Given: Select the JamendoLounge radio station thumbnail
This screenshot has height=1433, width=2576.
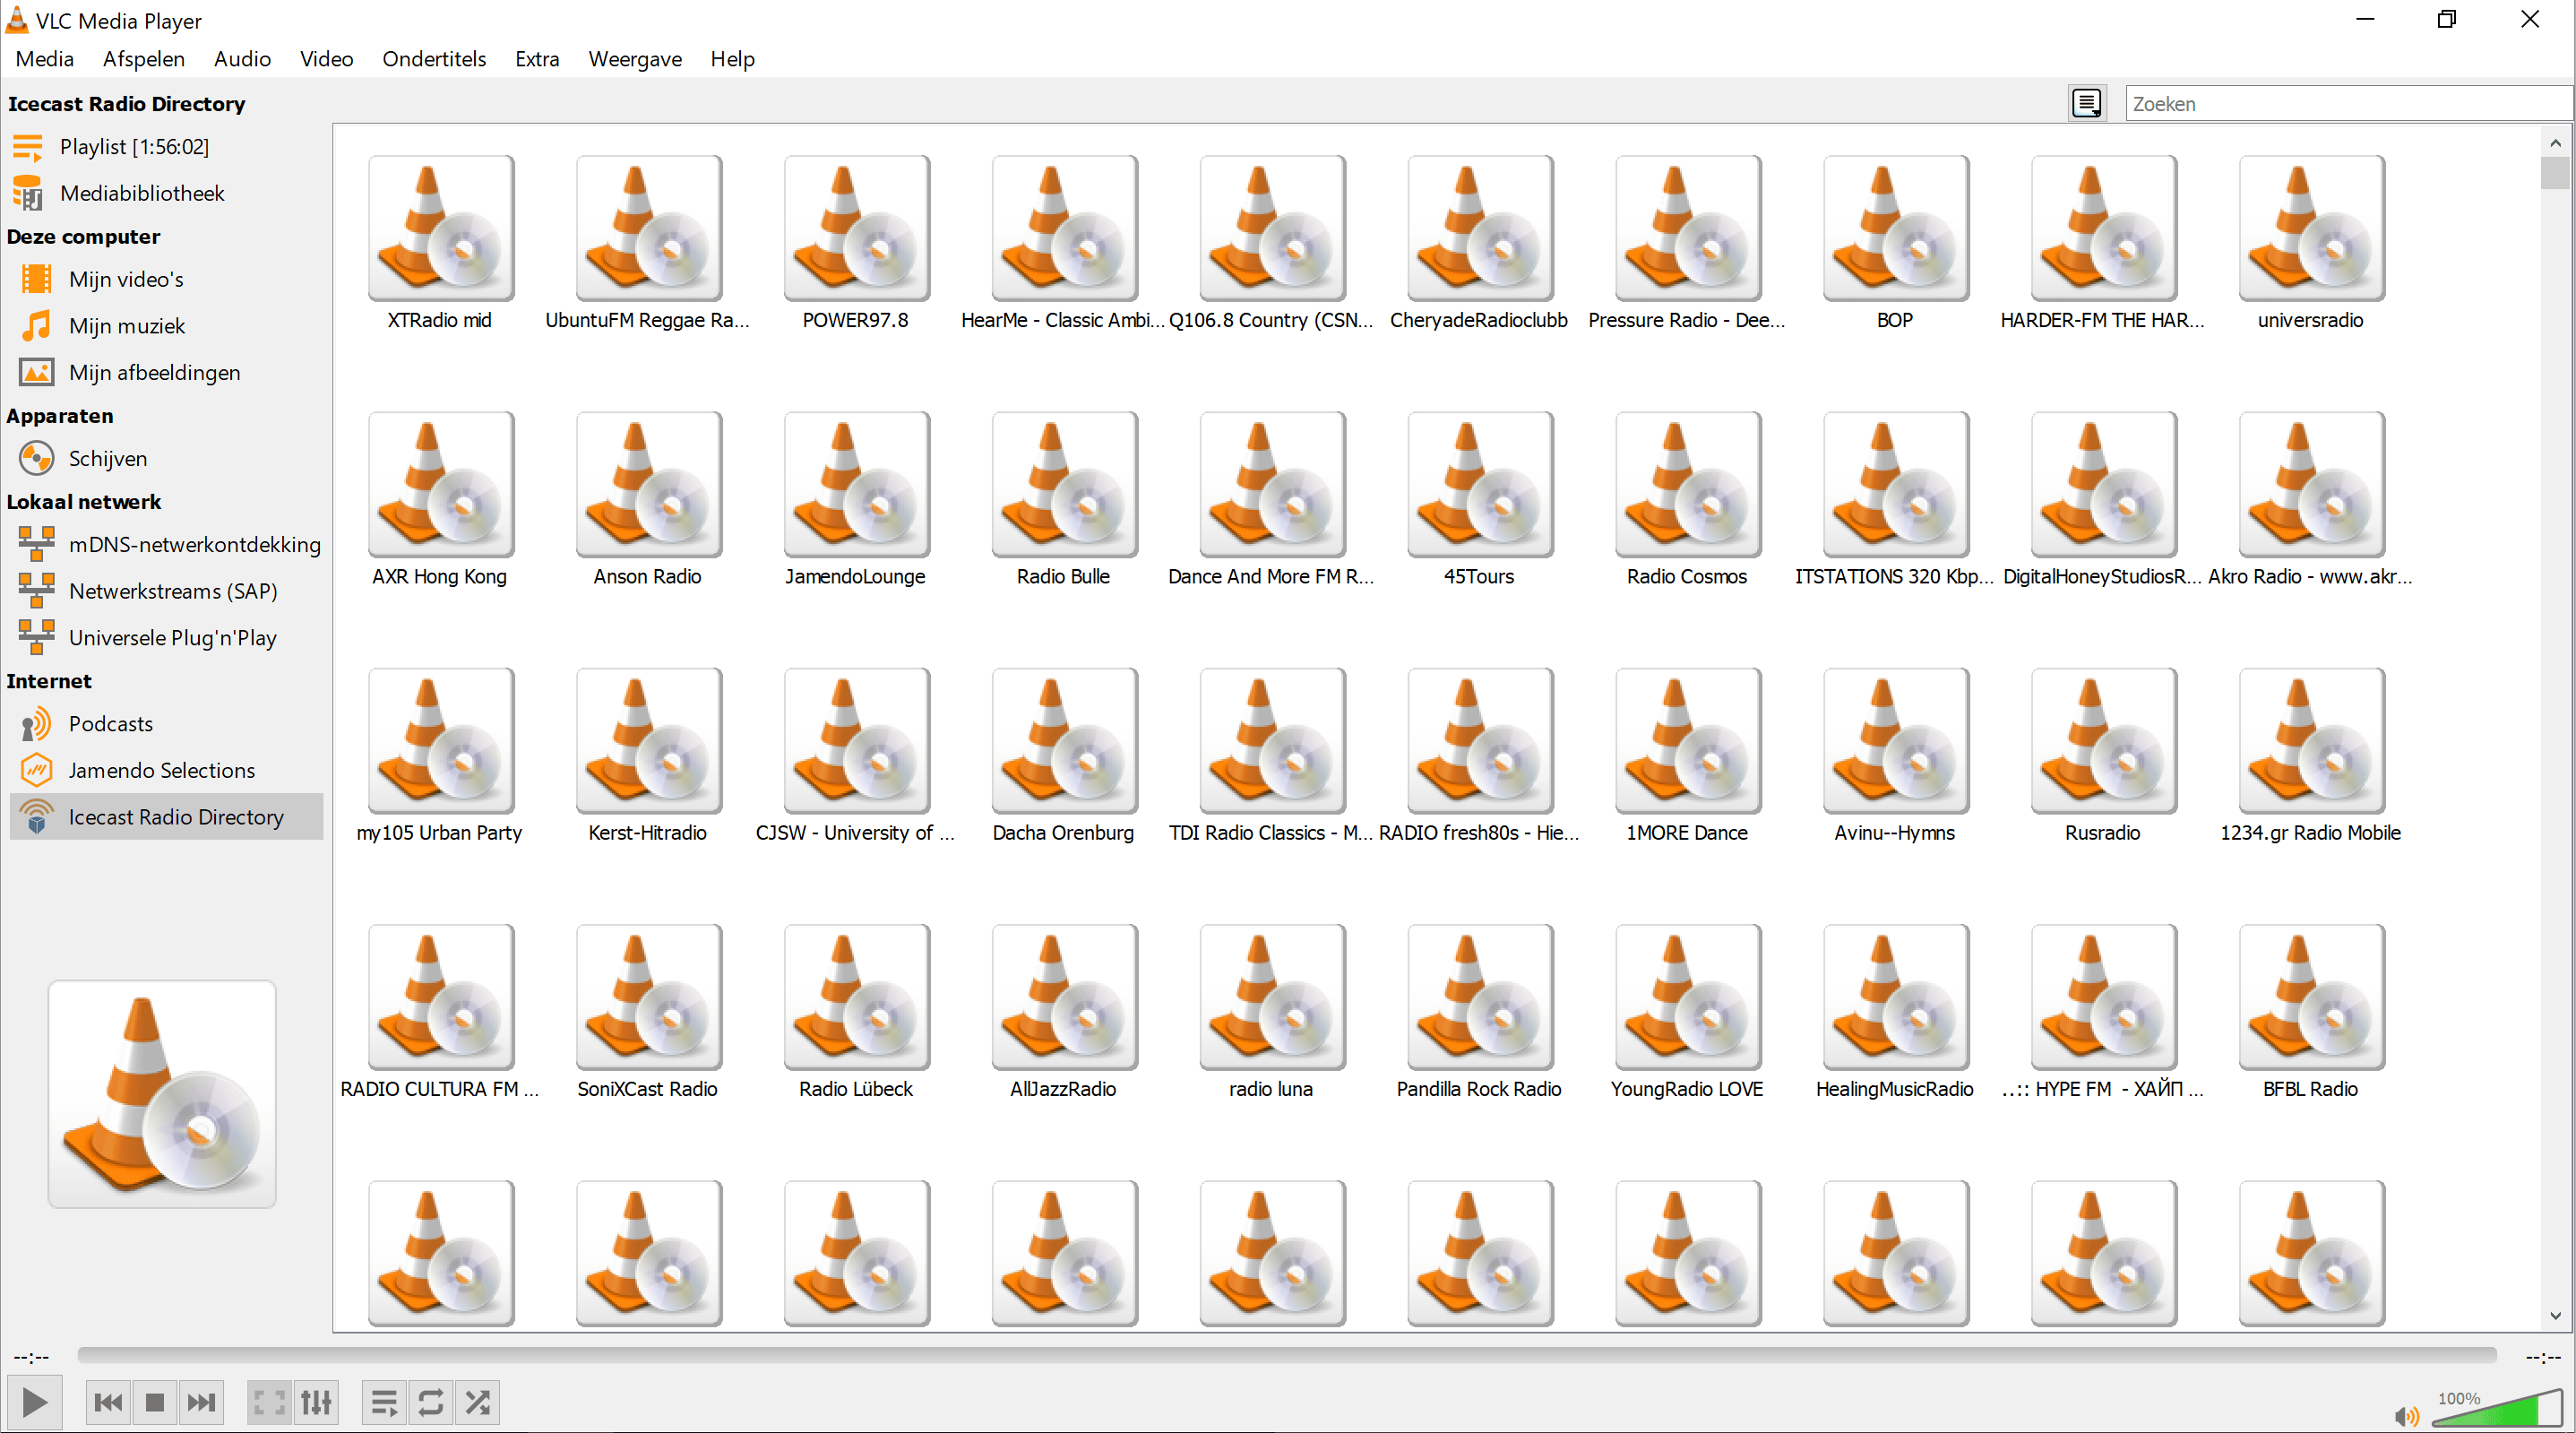Looking at the screenshot, I should pyautogui.click(x=856, y=485).
